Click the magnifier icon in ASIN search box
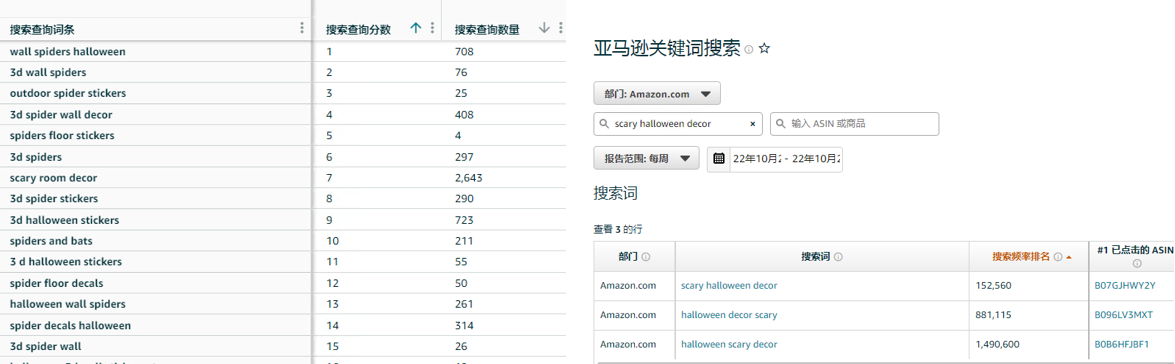This screenshot has height=364, width=1175. [x=780, y=124]
